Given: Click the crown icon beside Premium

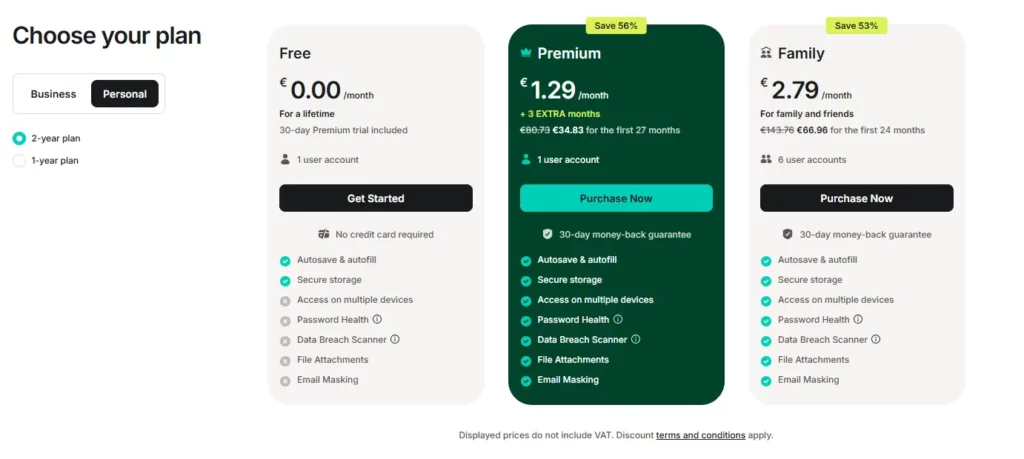Looking at the screenshot, I should (x=526, y=53).
